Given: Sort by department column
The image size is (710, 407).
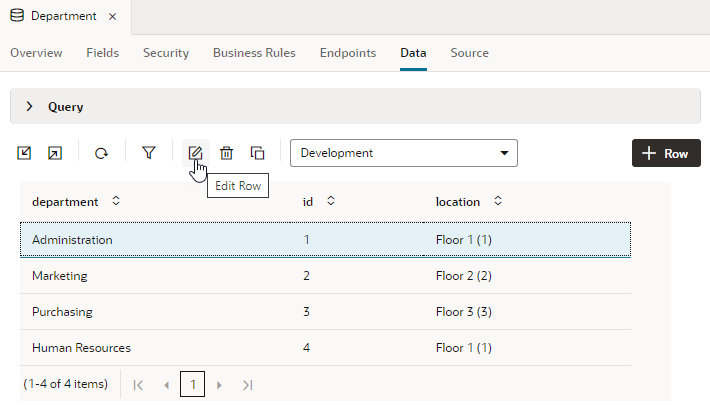Looking at the screenshot, I should [x=116, y=201].
